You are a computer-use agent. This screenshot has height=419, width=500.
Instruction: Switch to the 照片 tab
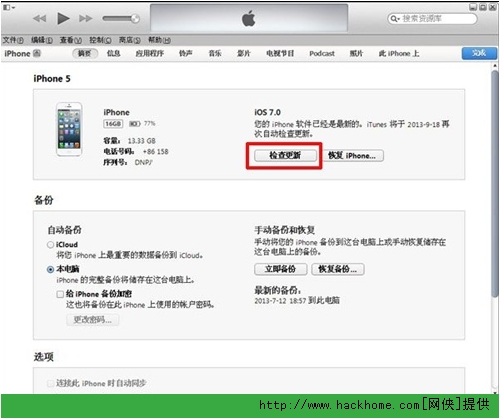[x=356, y=53]
